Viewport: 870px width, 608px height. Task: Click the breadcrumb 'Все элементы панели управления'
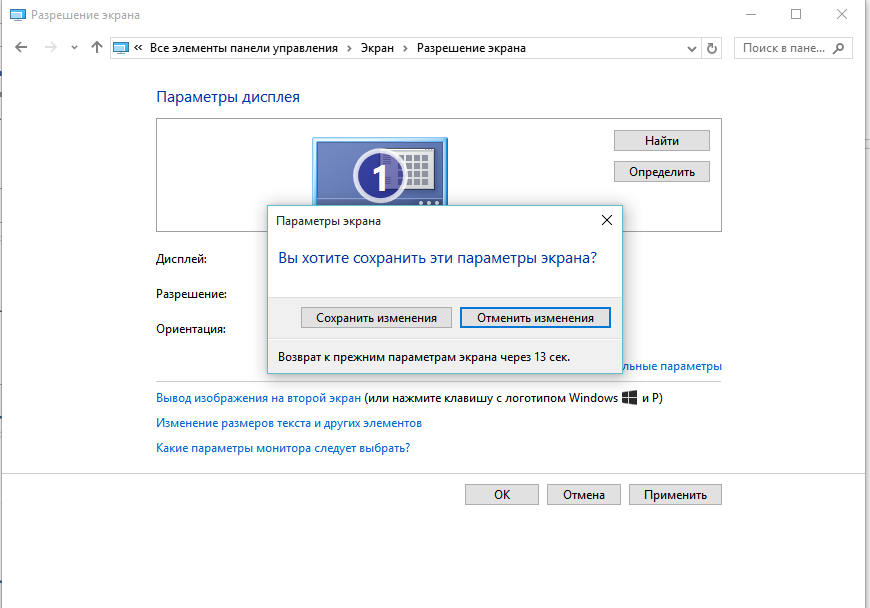pyautogui.click(x=244, y=48)
